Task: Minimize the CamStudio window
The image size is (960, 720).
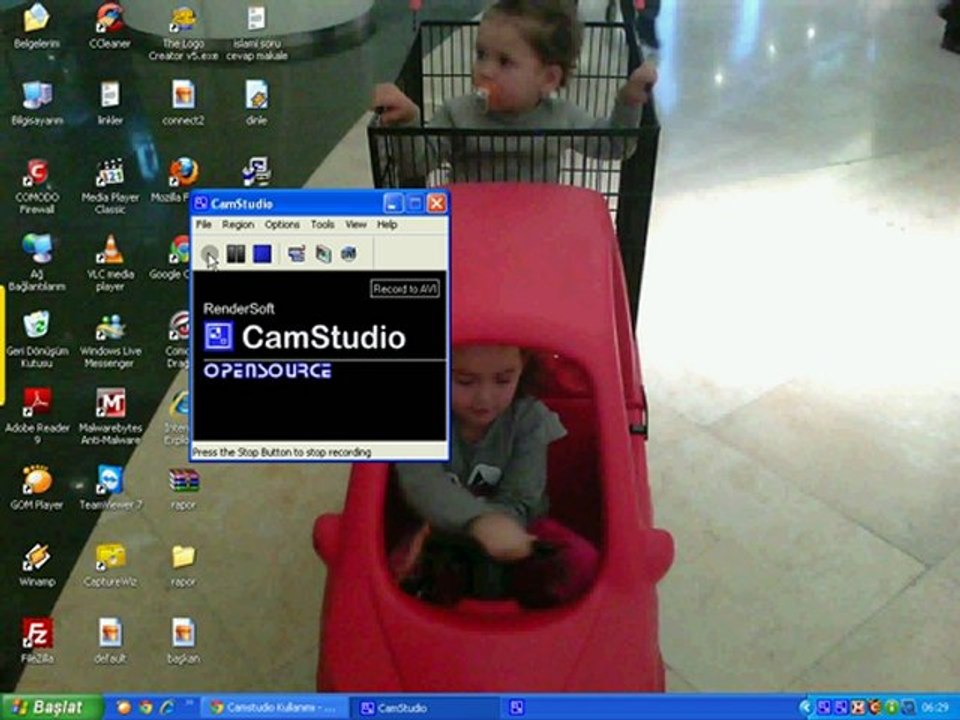Action: click(x=393, y=203)
